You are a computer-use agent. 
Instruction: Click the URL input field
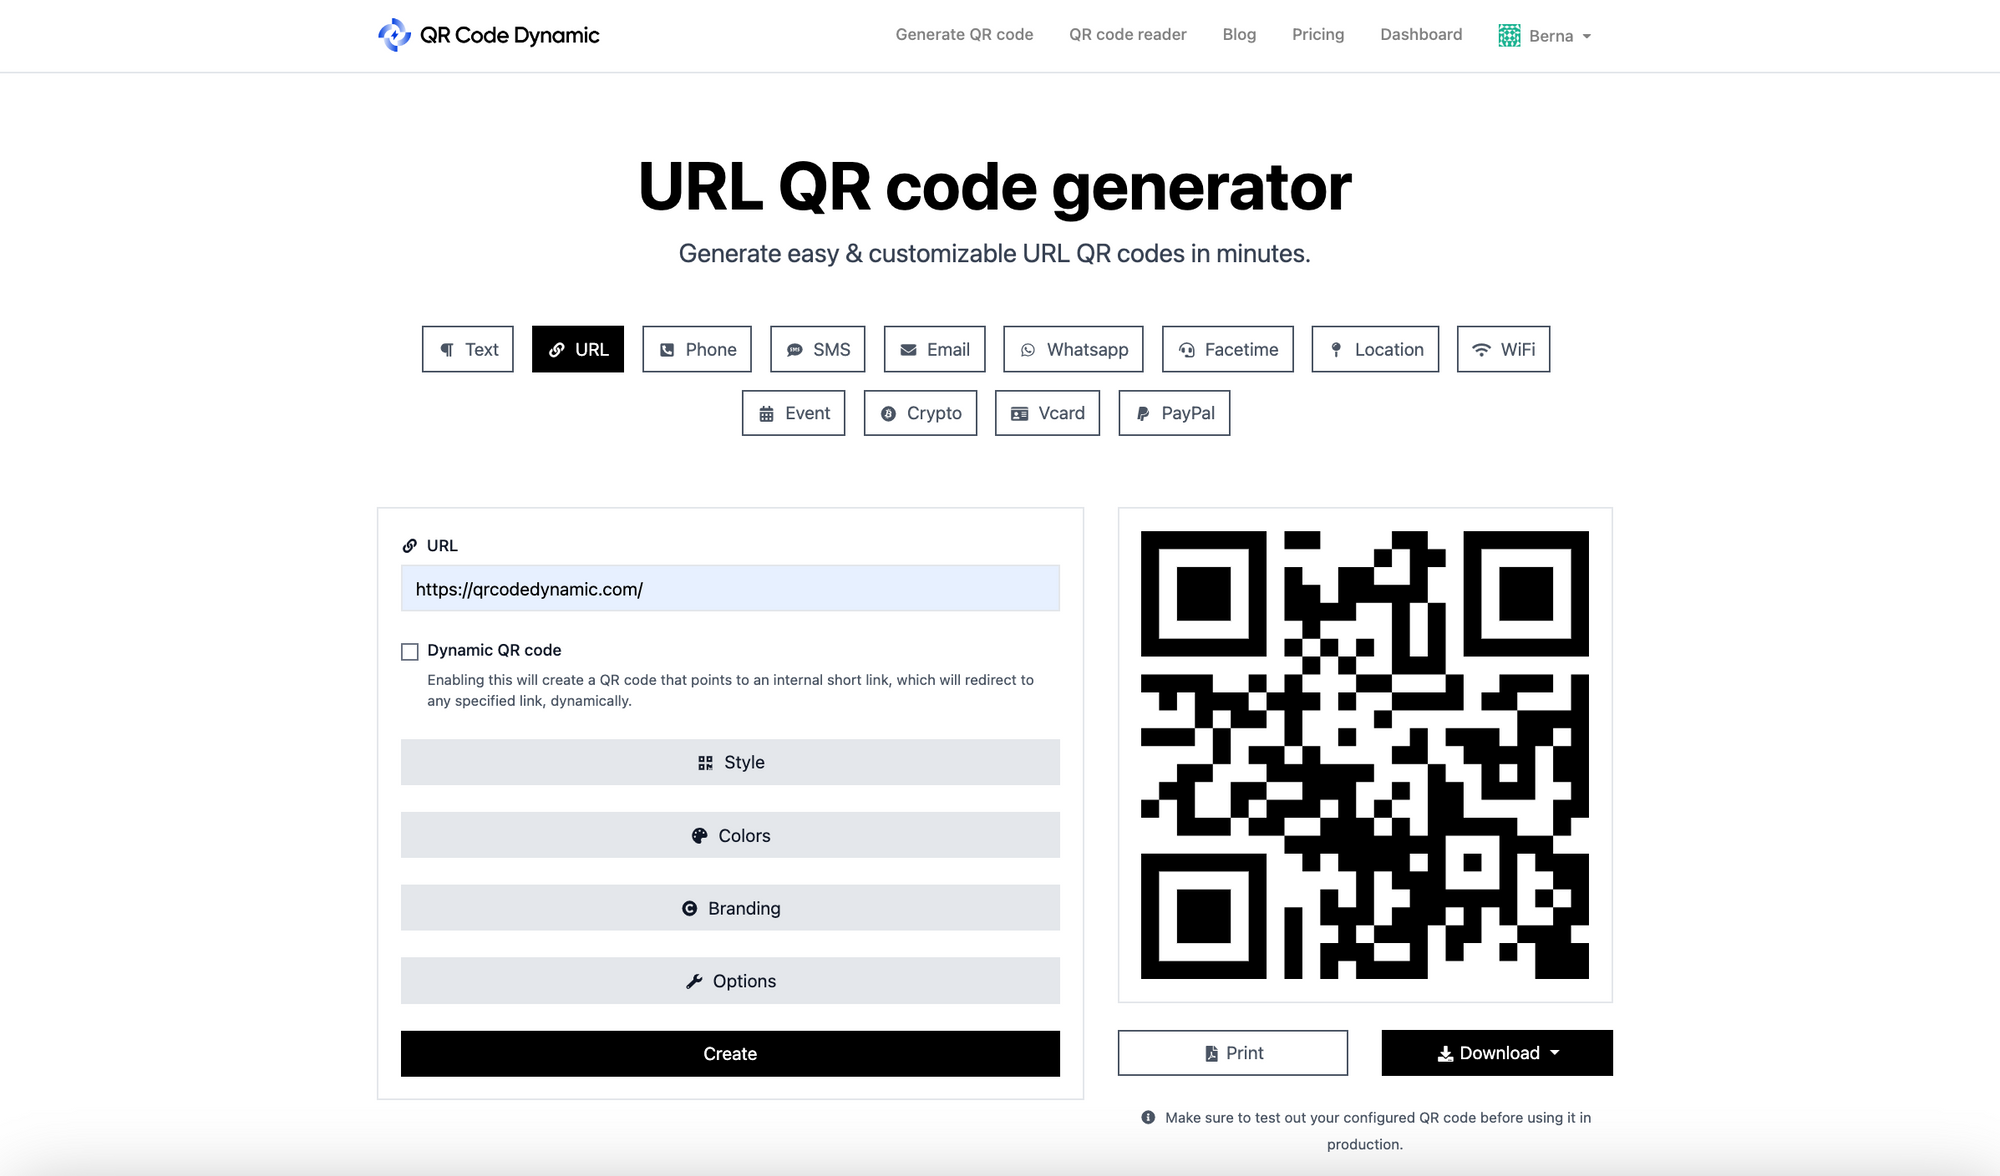tap(729, 588)
